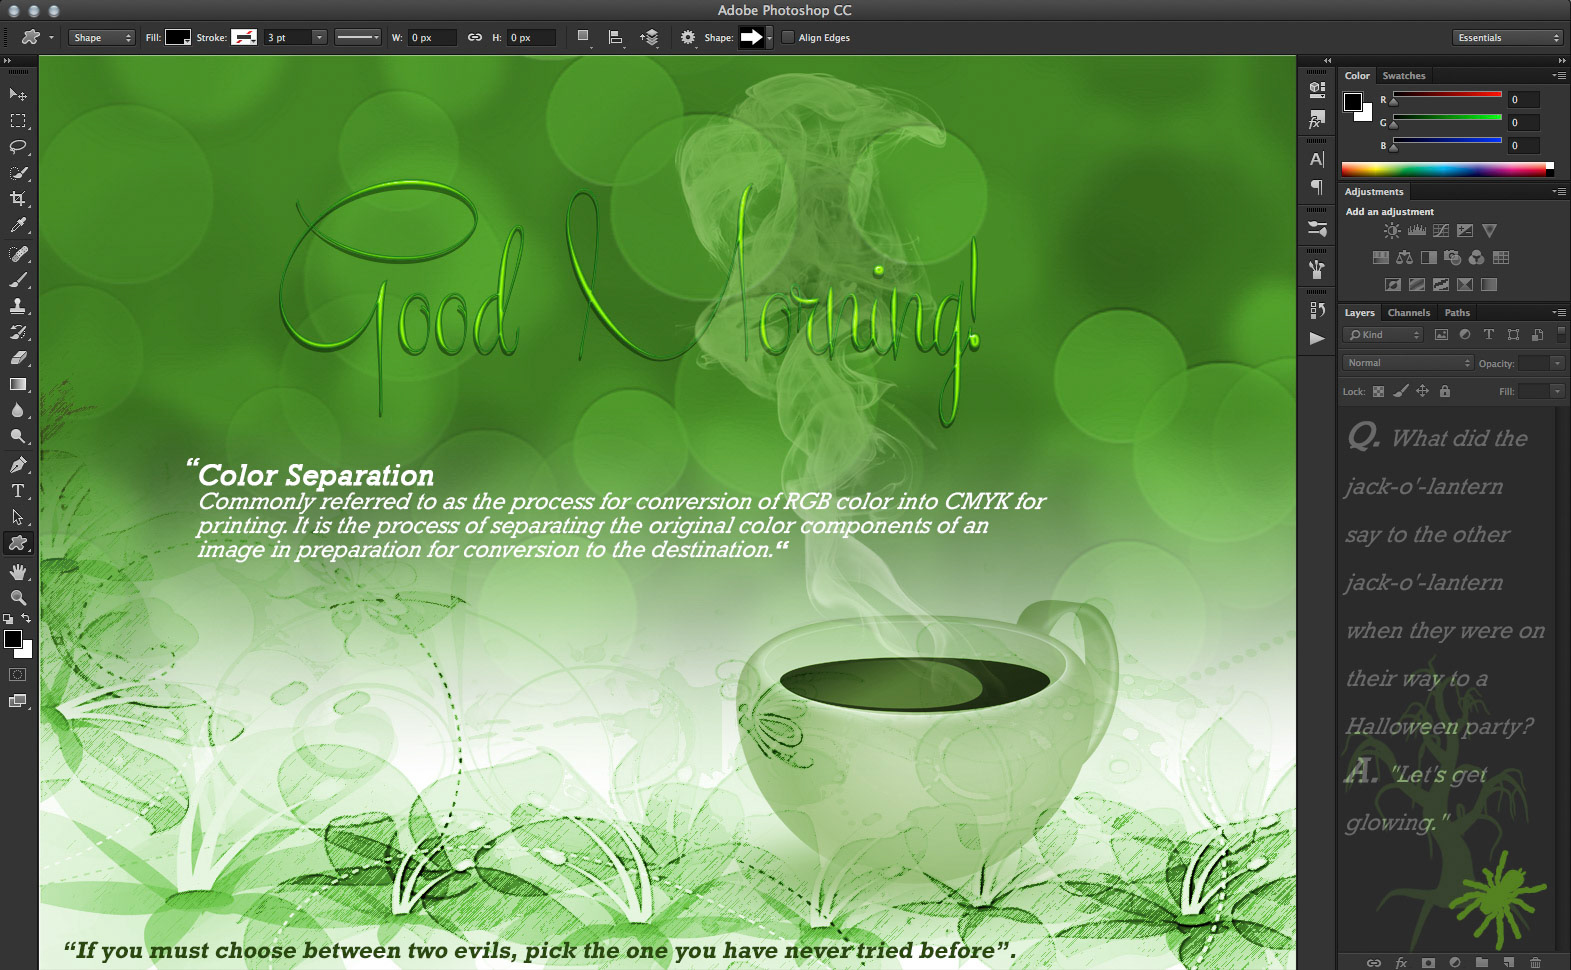Click the Fill color swatch in options bar
Image resolution: width=1571 pixels, height=970 pixels.
(178, 37)
